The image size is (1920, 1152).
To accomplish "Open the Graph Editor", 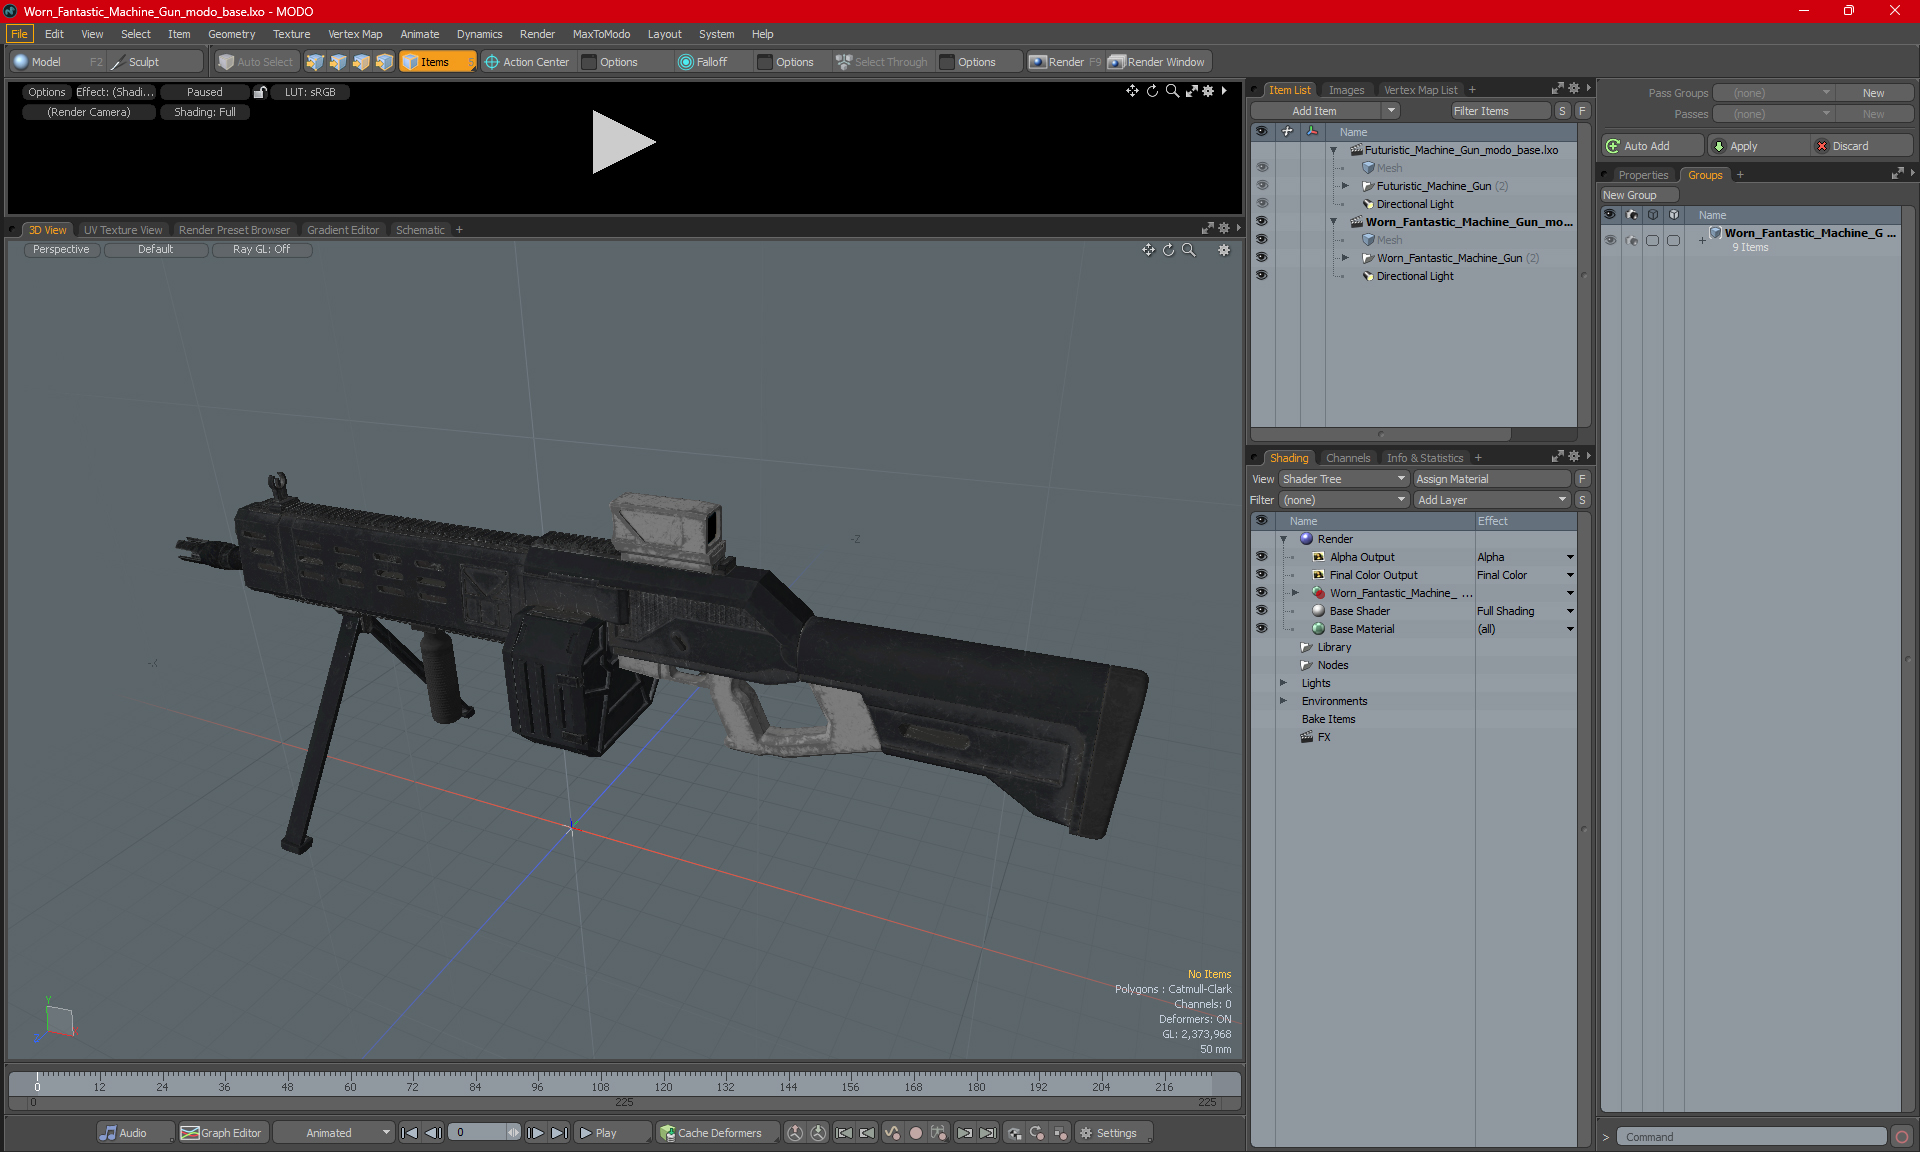I will (222, 1133).
